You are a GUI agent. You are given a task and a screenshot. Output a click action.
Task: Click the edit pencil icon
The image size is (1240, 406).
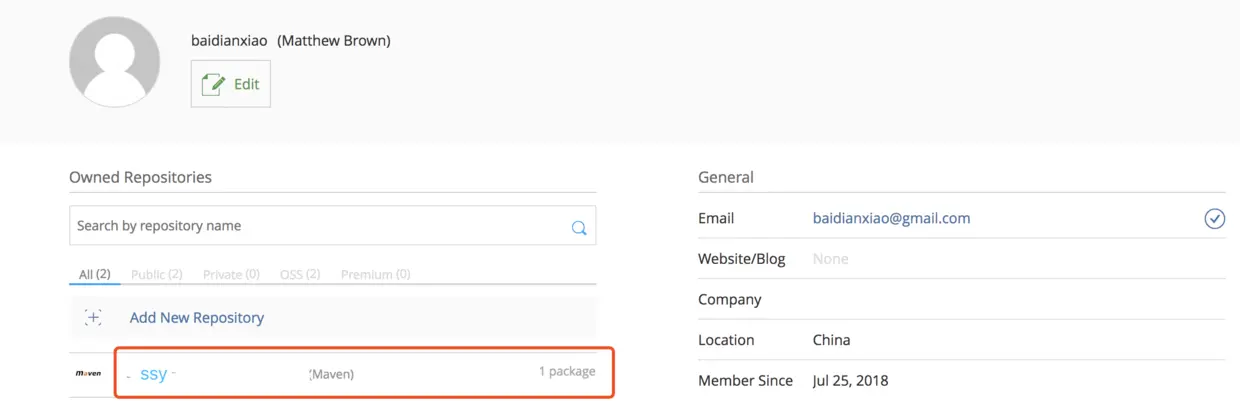click(x=213, y=84)
